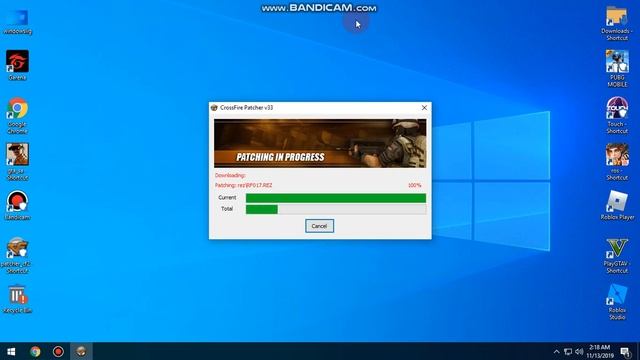Screen dimensions: 640x360
Task: Launch the PUBG MOBILE desktop icon
Action: (x=617, y=69)
